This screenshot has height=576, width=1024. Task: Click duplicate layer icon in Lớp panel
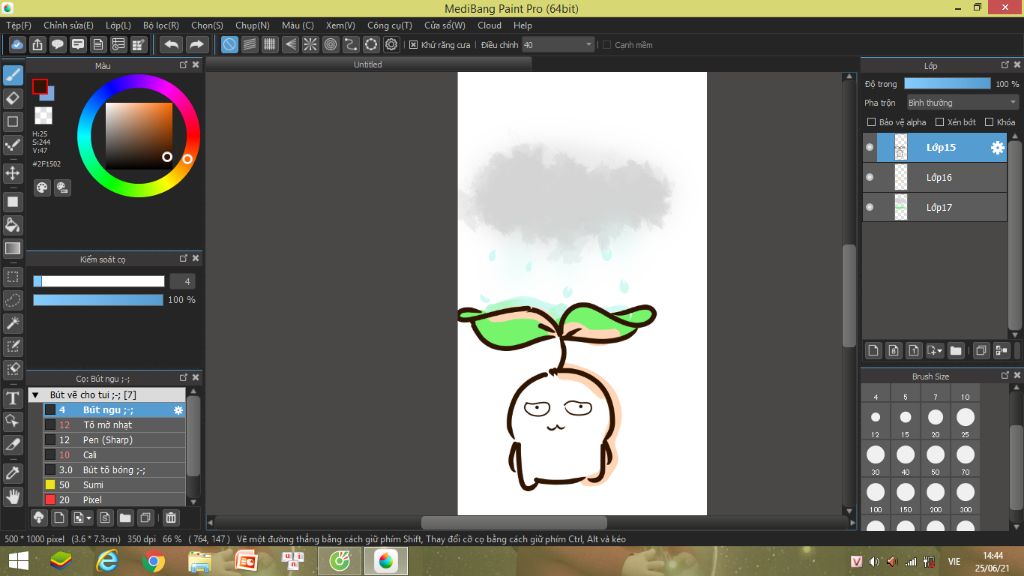pos(980,351)
